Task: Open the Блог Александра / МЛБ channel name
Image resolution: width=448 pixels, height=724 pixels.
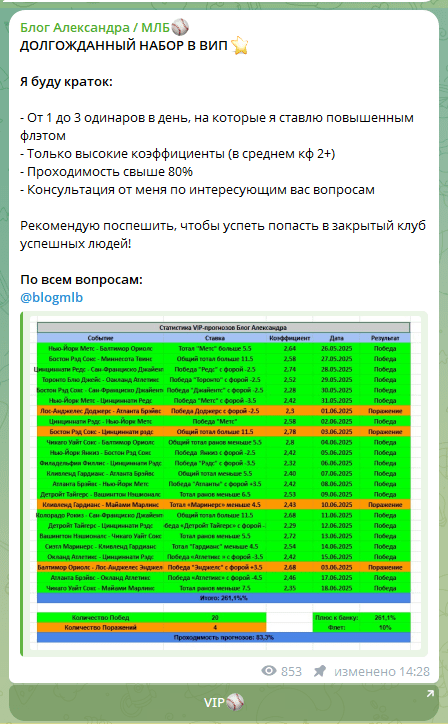Action: [95, 28]
